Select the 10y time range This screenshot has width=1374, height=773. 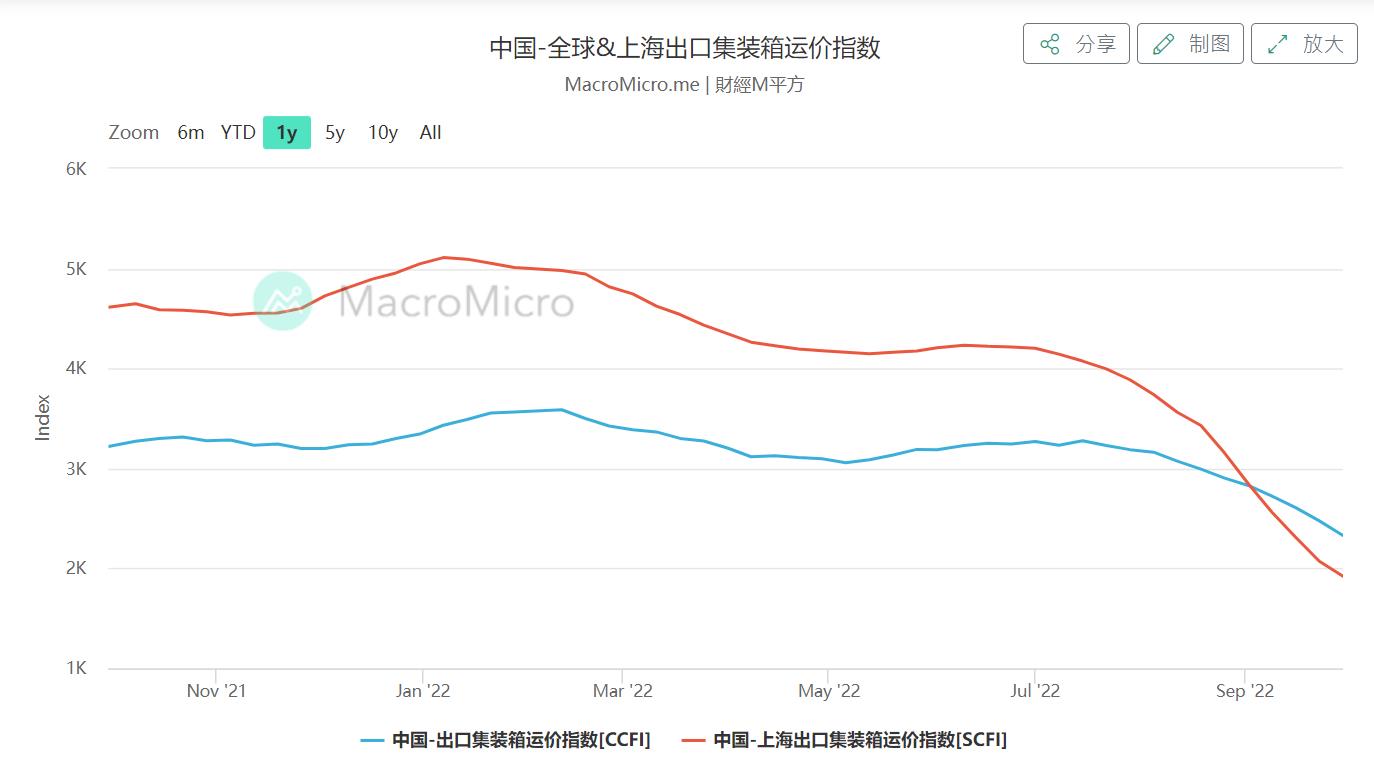[x=381, y=132]
